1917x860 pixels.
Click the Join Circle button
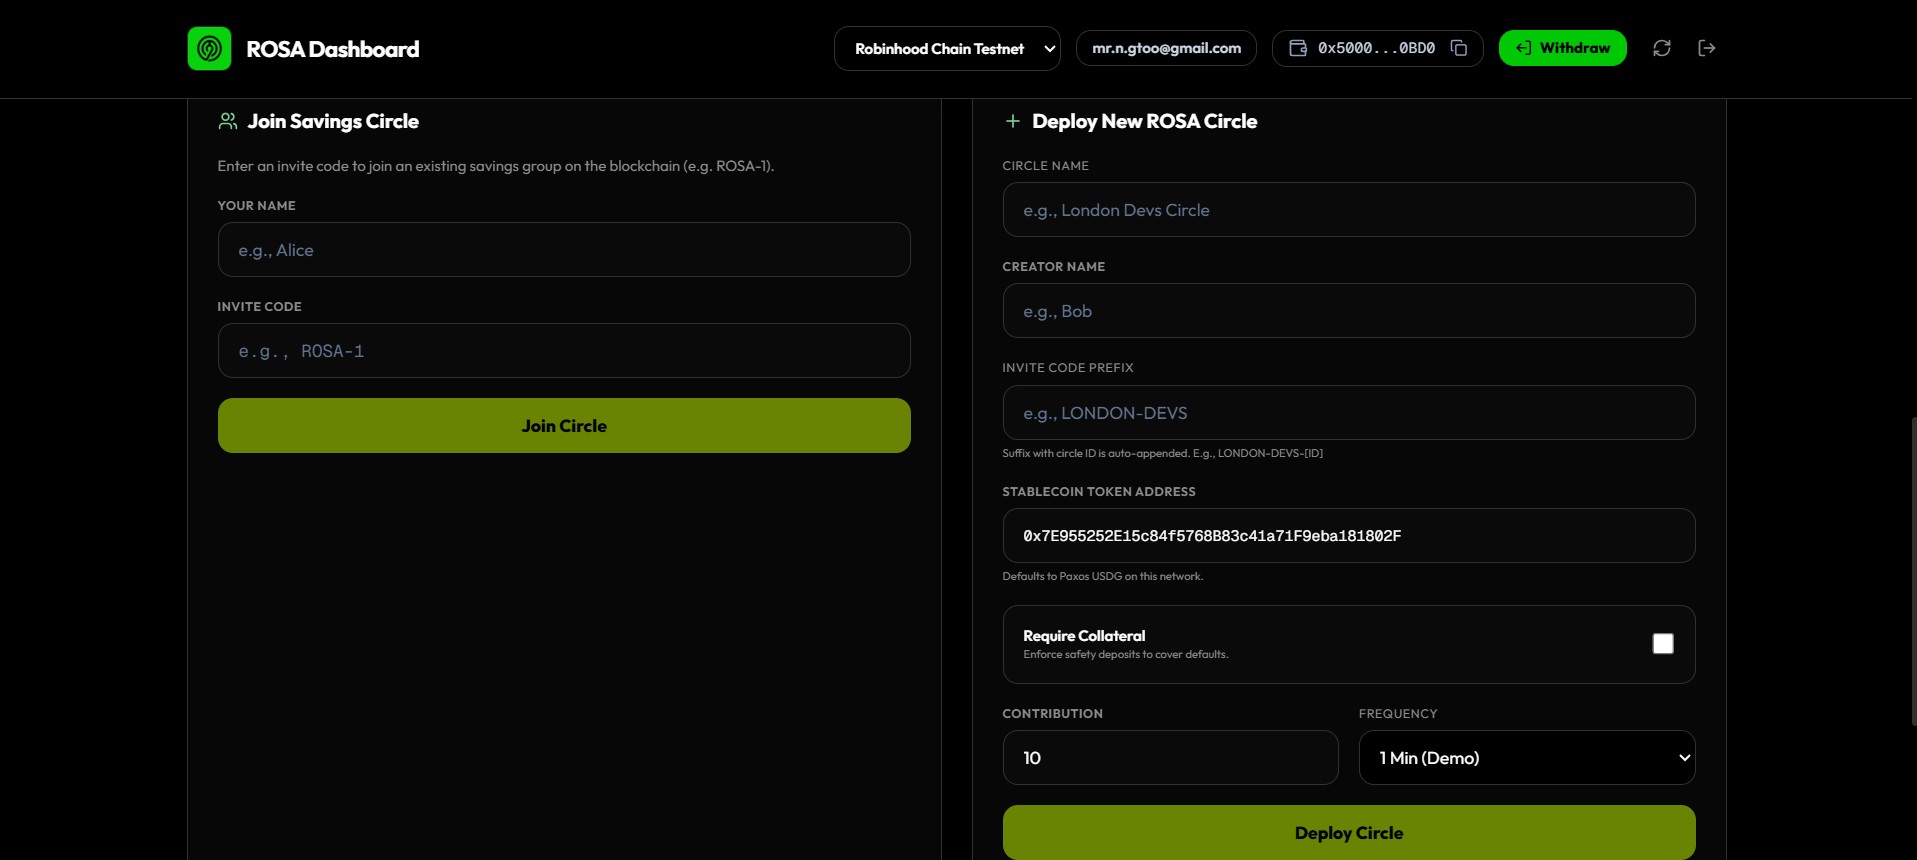click(564, 426)
